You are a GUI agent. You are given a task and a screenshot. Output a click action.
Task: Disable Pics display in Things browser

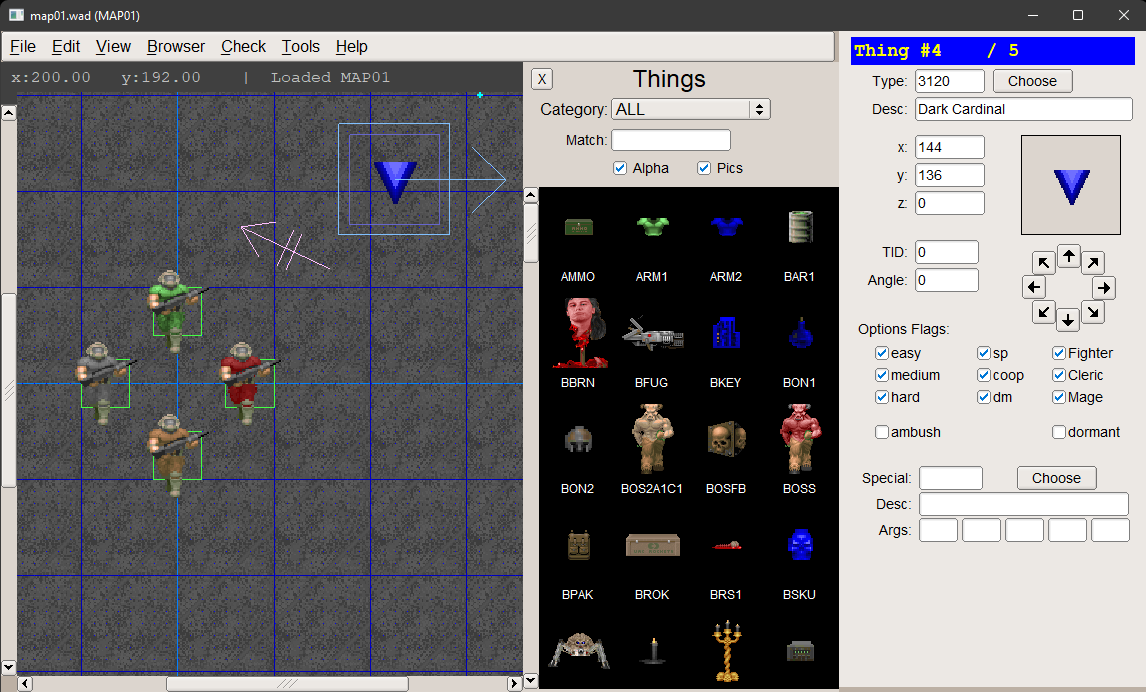[704, 168]
